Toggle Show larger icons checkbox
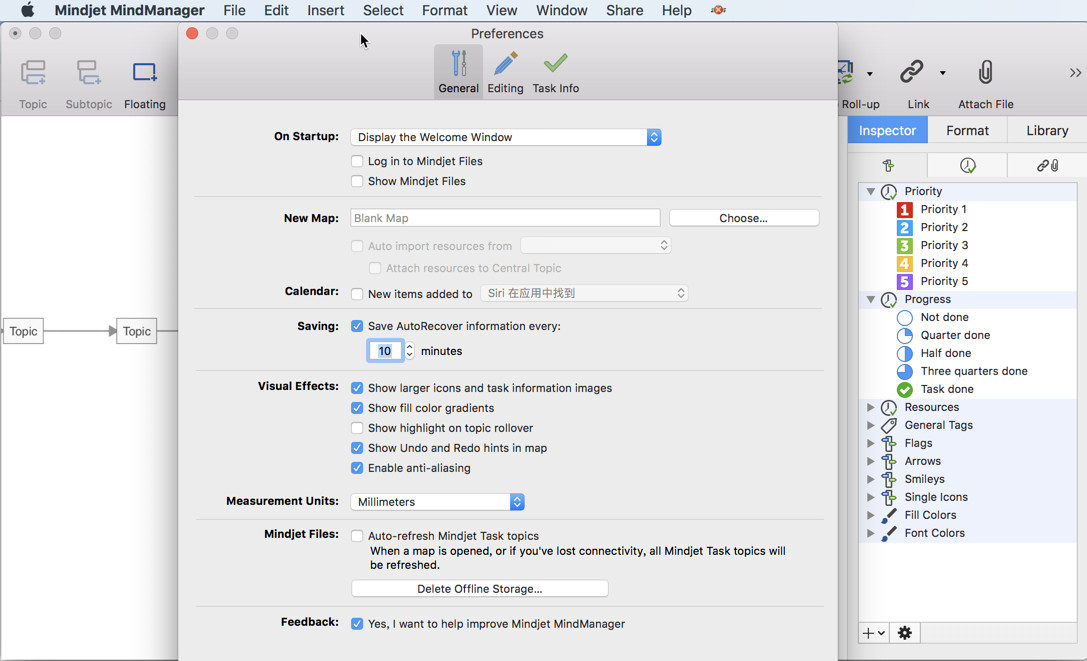The height and width of the screenshot is (661, 1087). pos(357,388)
